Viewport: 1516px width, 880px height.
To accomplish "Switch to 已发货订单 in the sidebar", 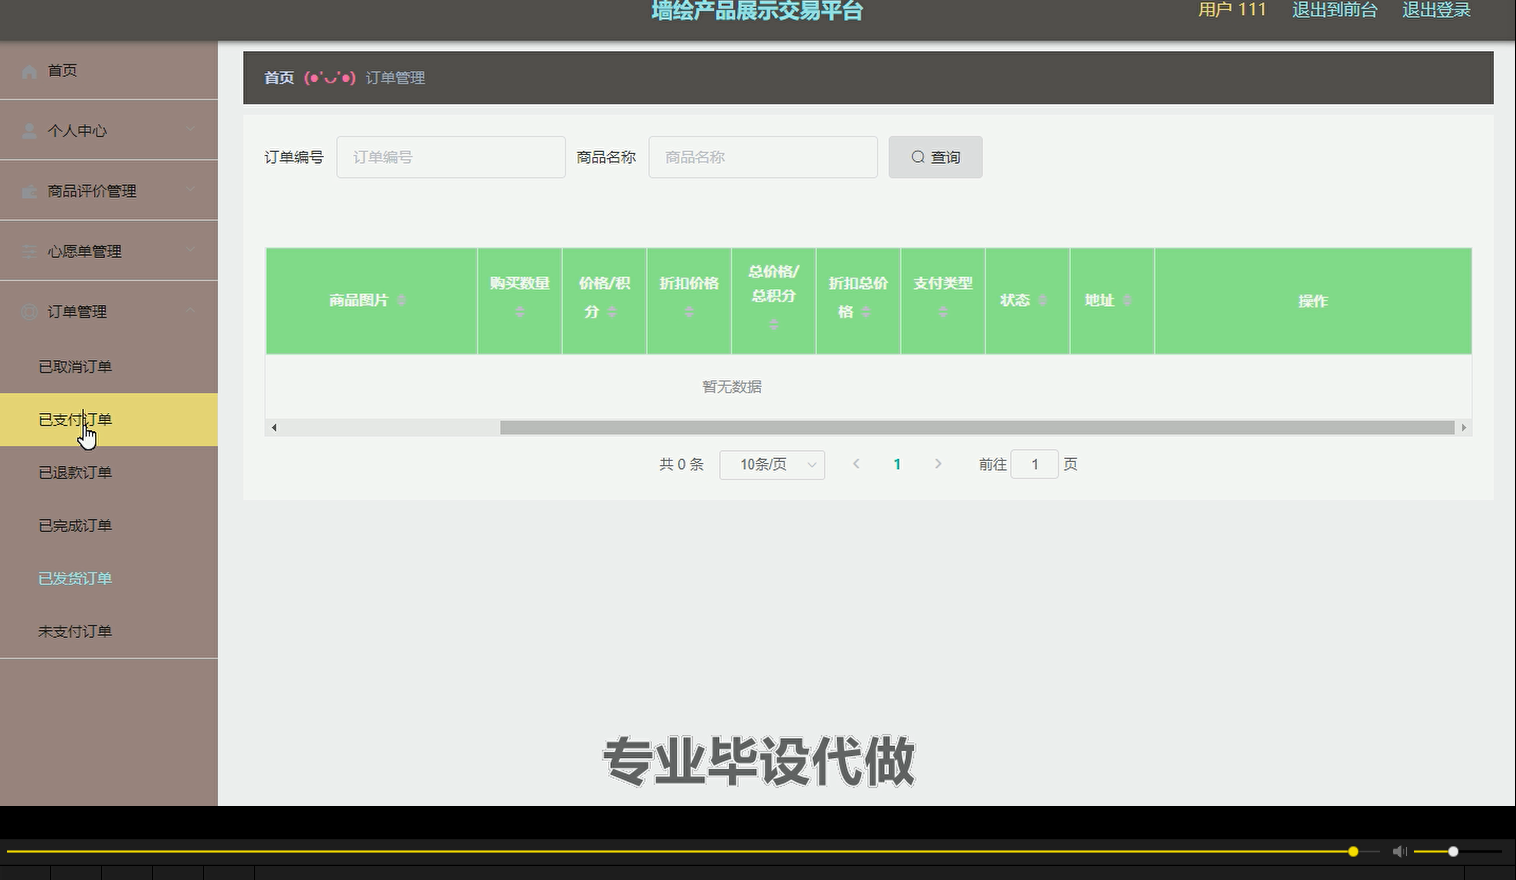I will click(74, 577).
